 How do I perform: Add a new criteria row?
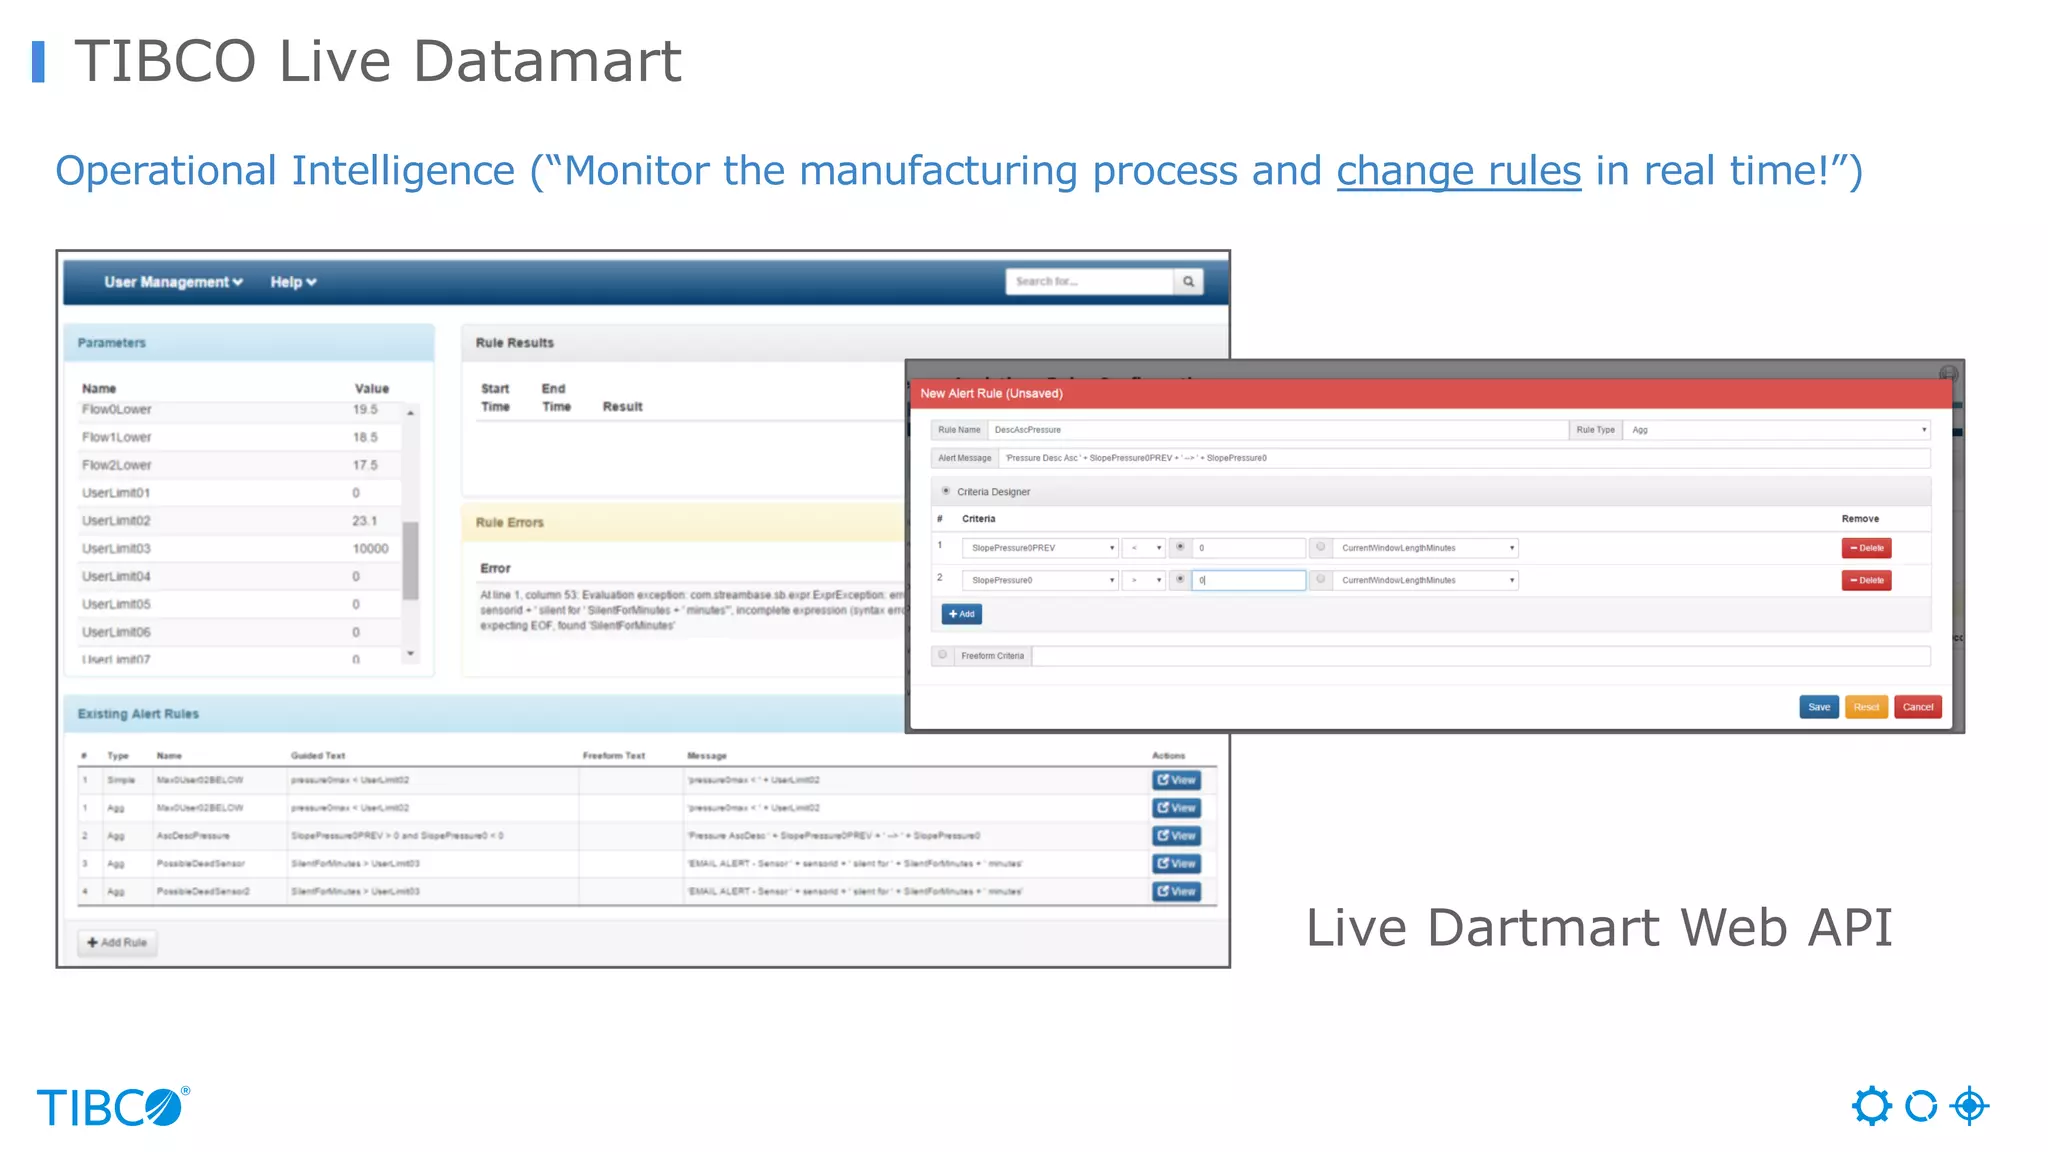point(961,614)
